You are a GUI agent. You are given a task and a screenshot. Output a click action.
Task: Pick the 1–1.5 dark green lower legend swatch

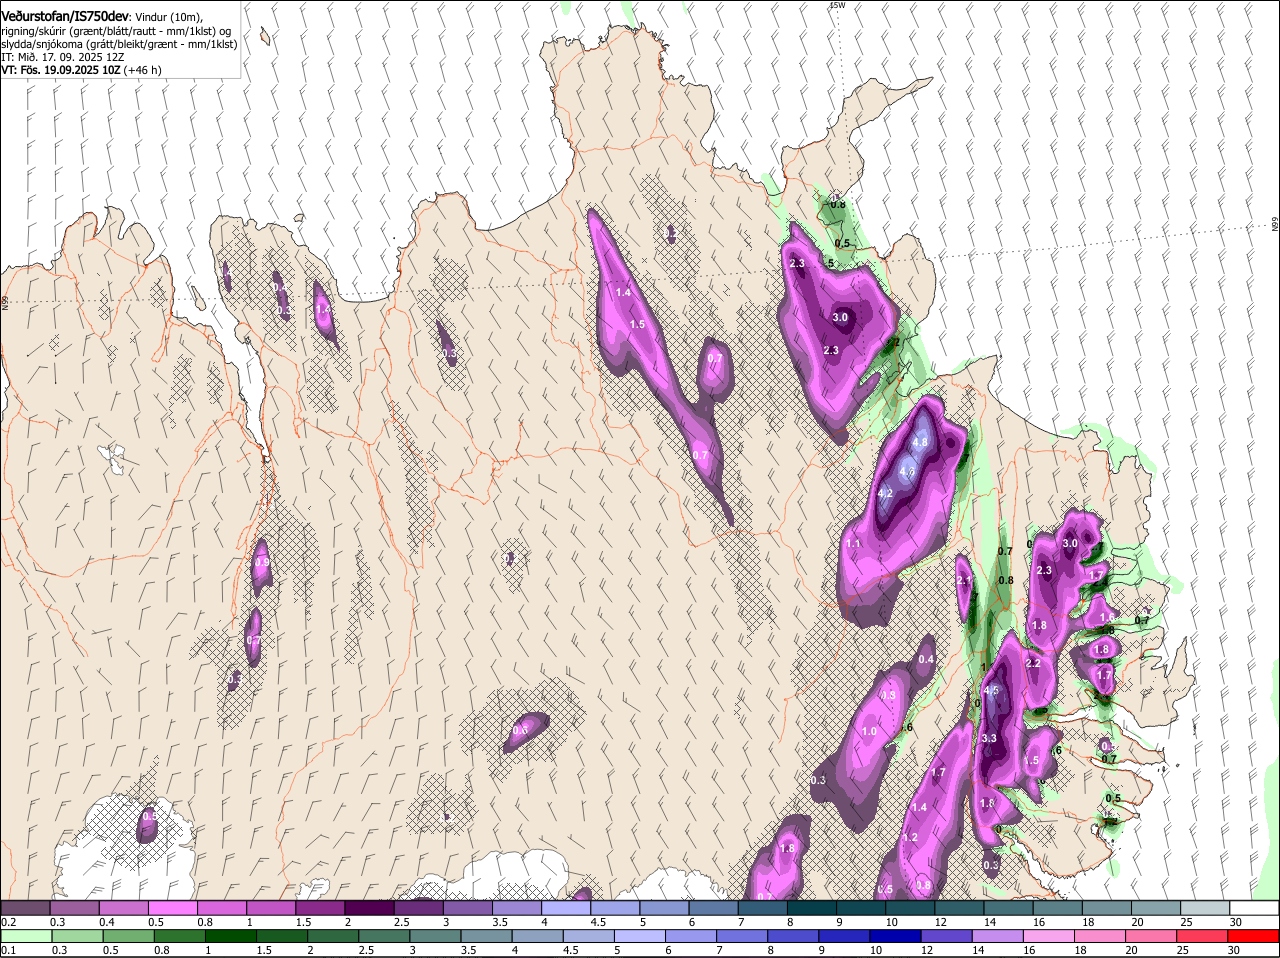(230, 936)
